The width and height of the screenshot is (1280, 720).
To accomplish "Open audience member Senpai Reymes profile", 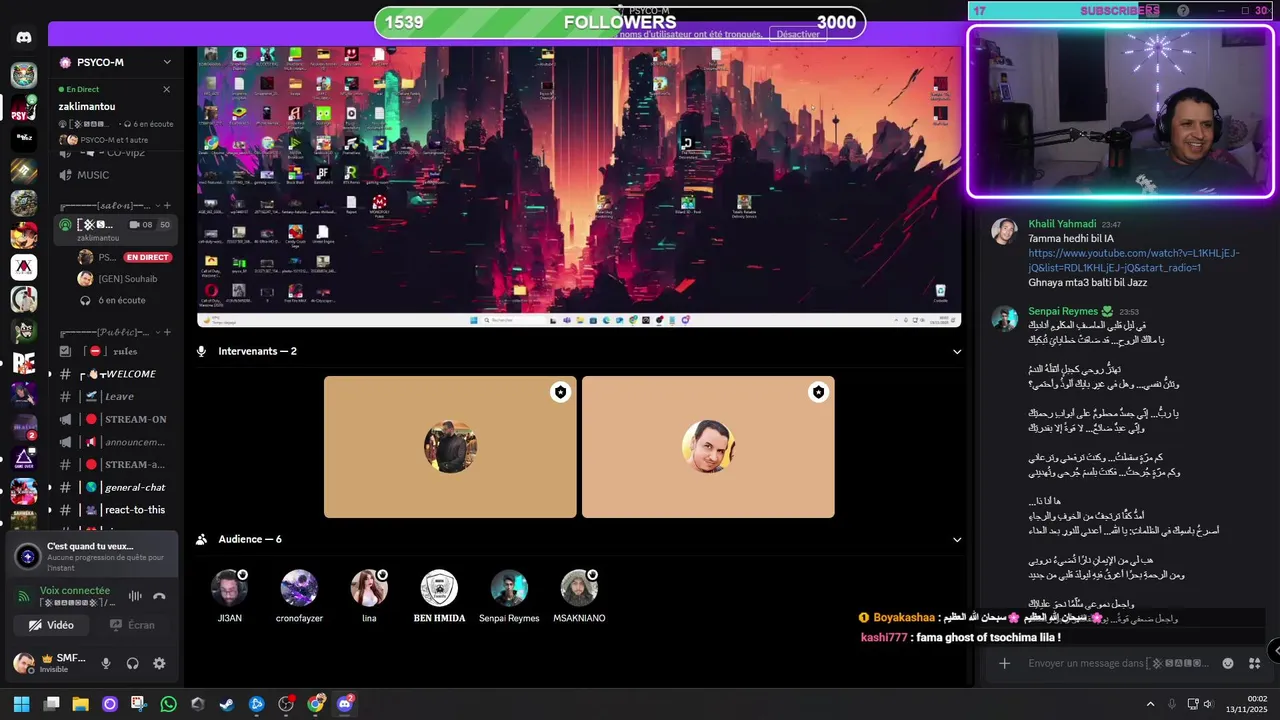I will (509, 596).
